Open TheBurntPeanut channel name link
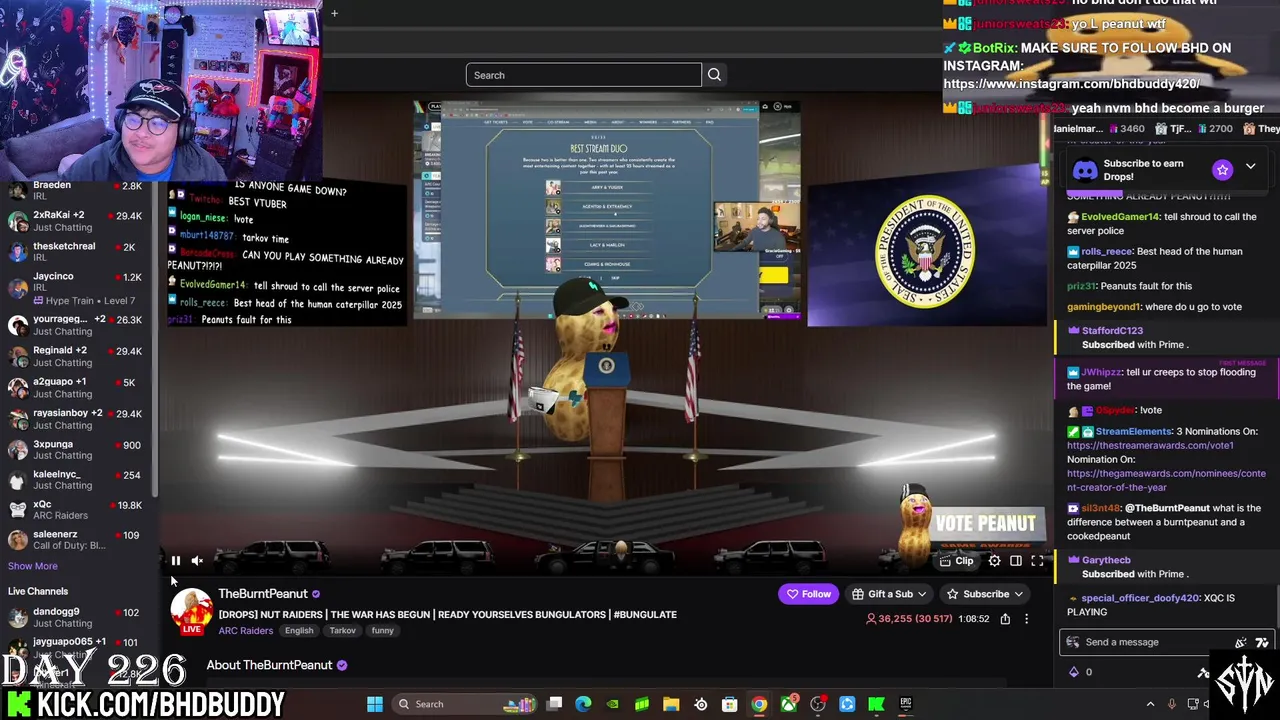The width and height of the screenshot is (1280, 720). (x=263, y=594)
